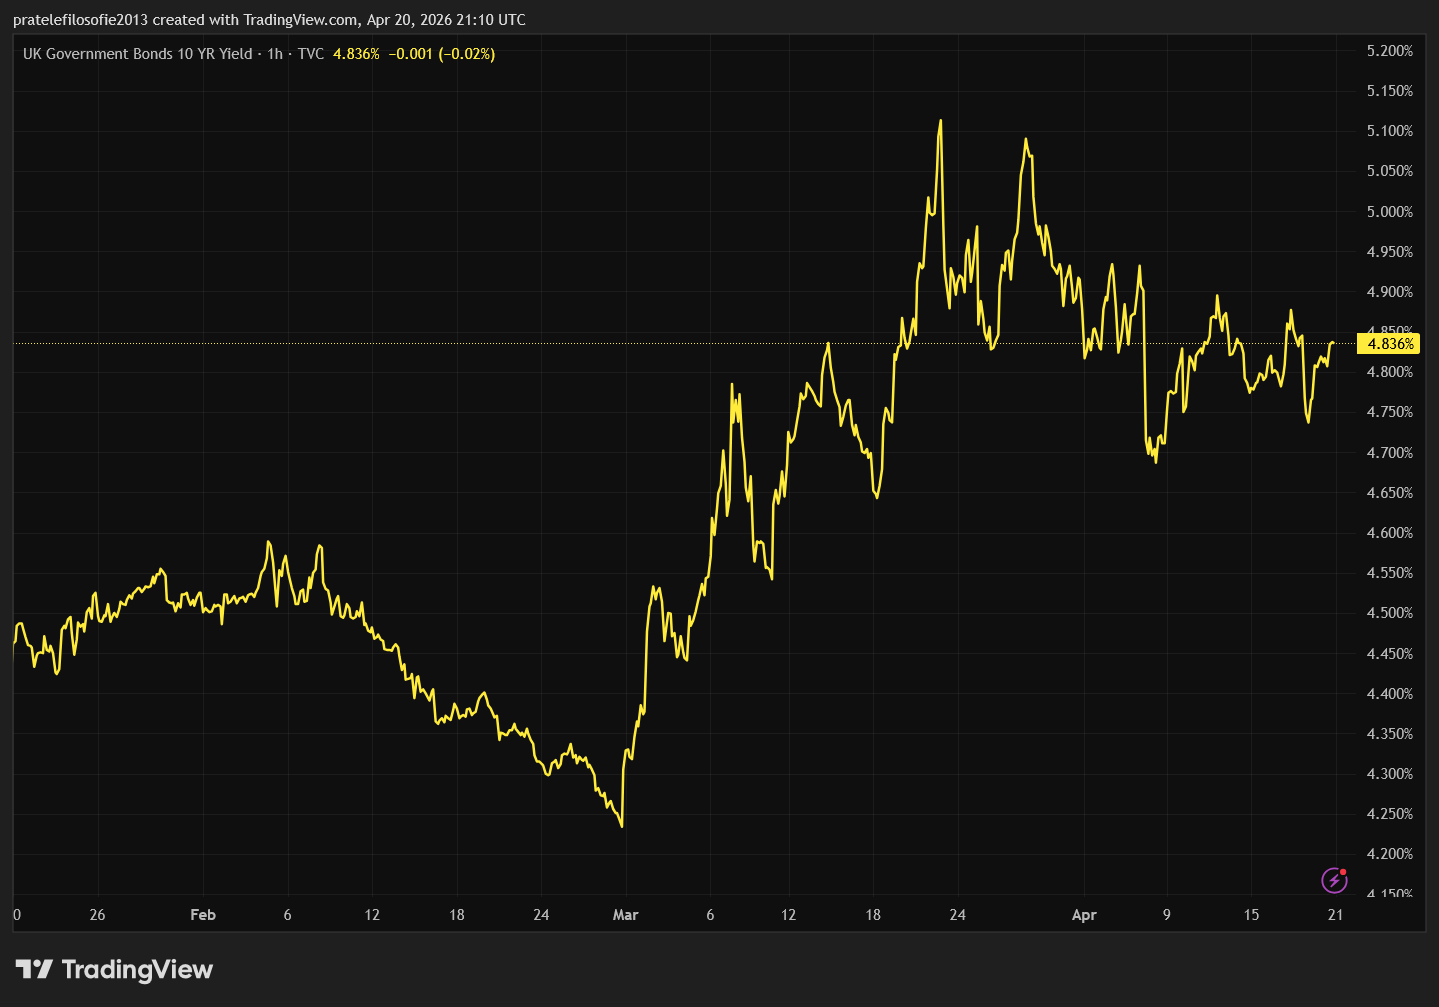The width and height of the screenshot is (1439, 1007).
Task: Click the TradingView.com text in header
Action: point(300,20)
